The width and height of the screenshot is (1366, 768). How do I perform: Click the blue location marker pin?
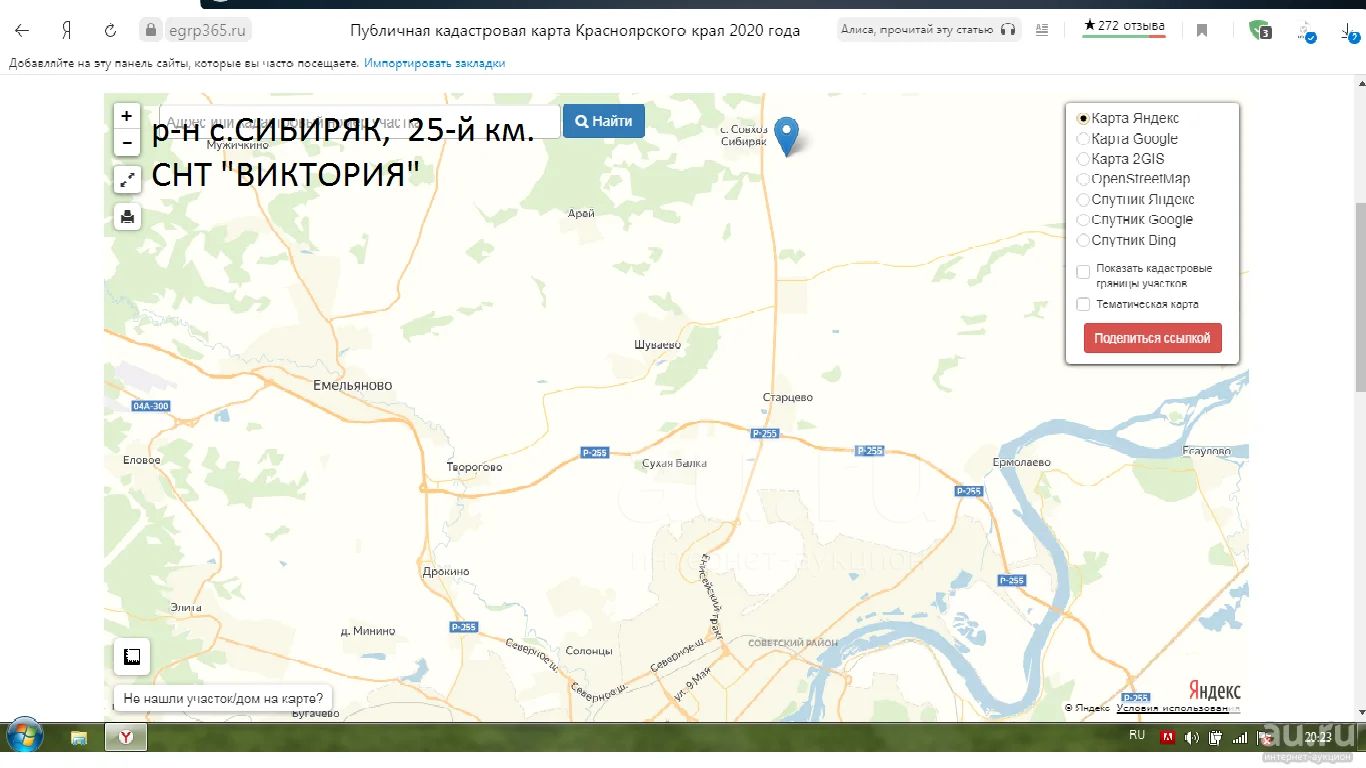pos(787,135)
